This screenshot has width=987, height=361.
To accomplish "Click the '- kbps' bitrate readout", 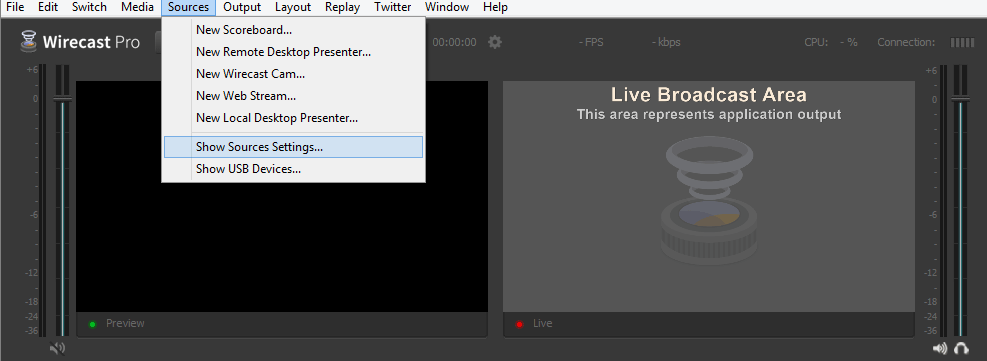I will coord(666,42).
